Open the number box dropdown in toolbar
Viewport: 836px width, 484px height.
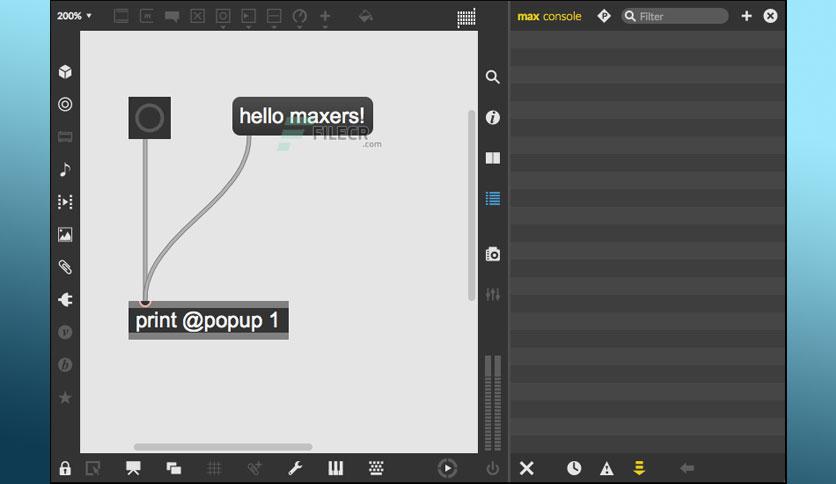[x=248, y=17]
